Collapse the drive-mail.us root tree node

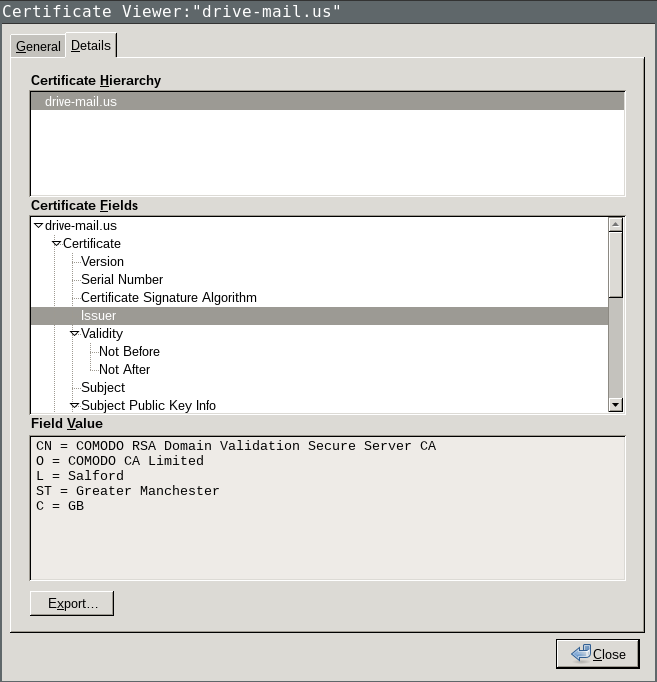tap(39, 226)
